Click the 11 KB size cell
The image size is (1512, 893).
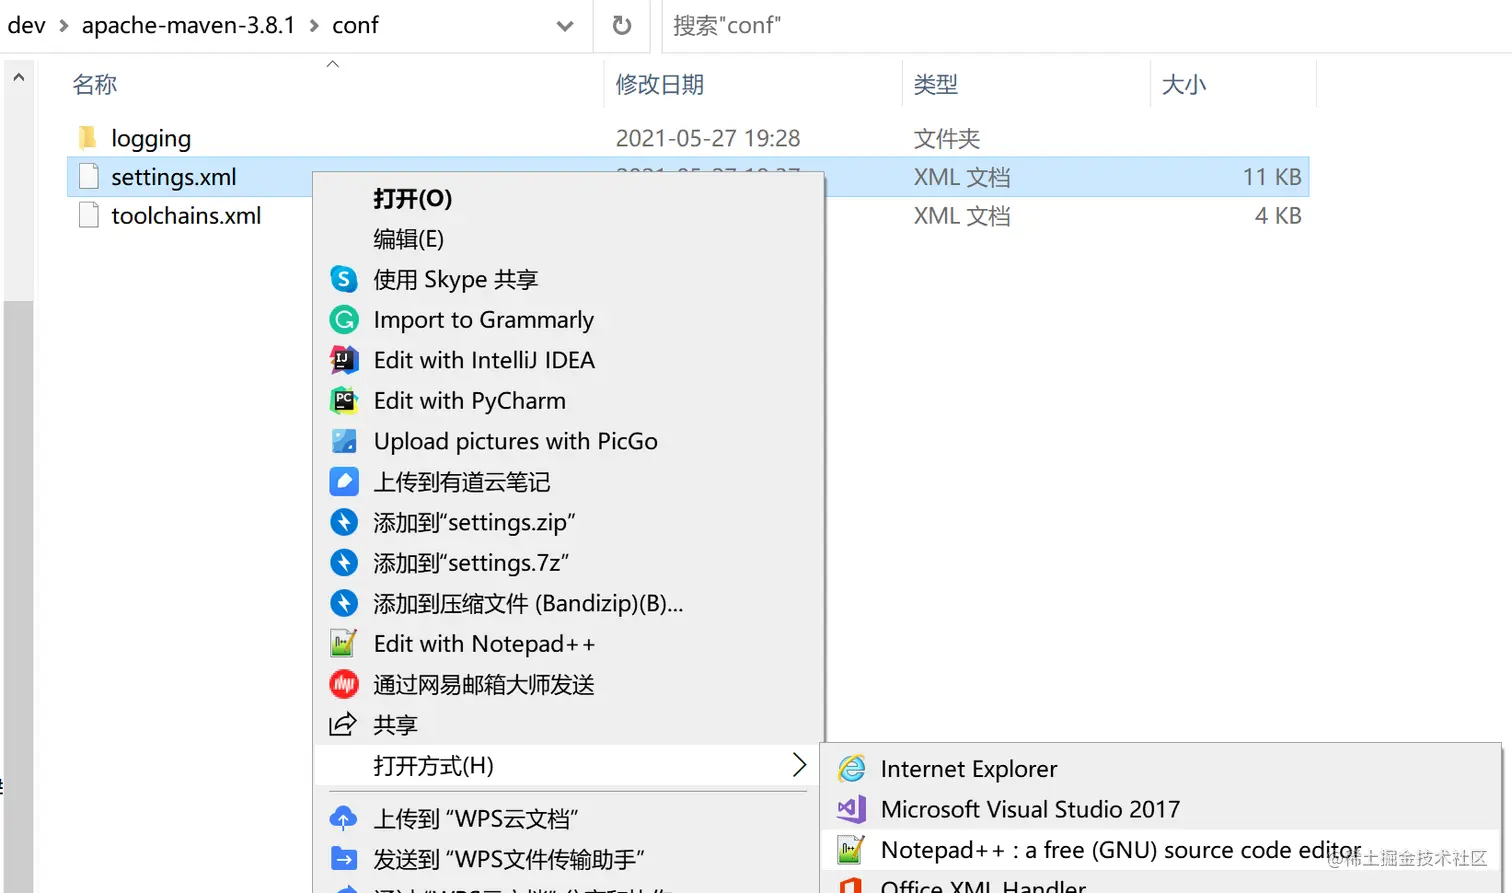[x=1272, y=177]
